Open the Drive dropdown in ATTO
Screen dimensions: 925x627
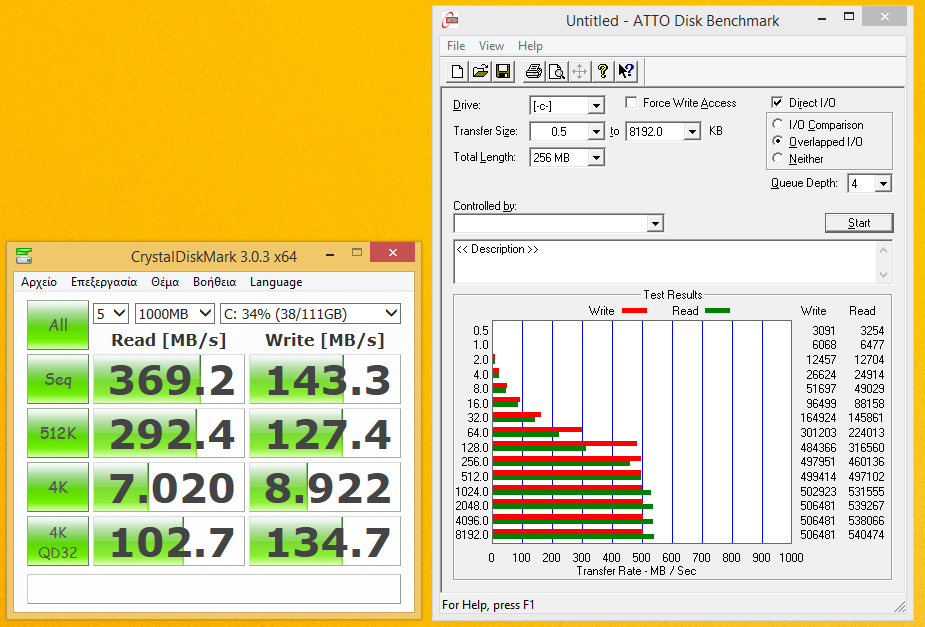tap(596, 106)
